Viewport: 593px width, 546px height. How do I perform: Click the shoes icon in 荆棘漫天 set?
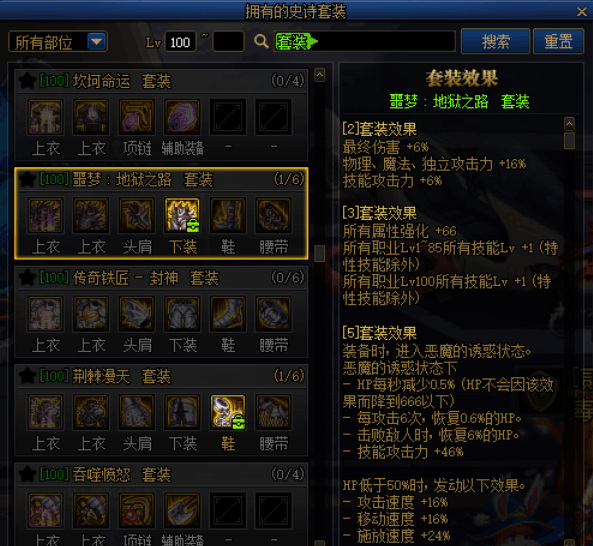tap(228, 412)
